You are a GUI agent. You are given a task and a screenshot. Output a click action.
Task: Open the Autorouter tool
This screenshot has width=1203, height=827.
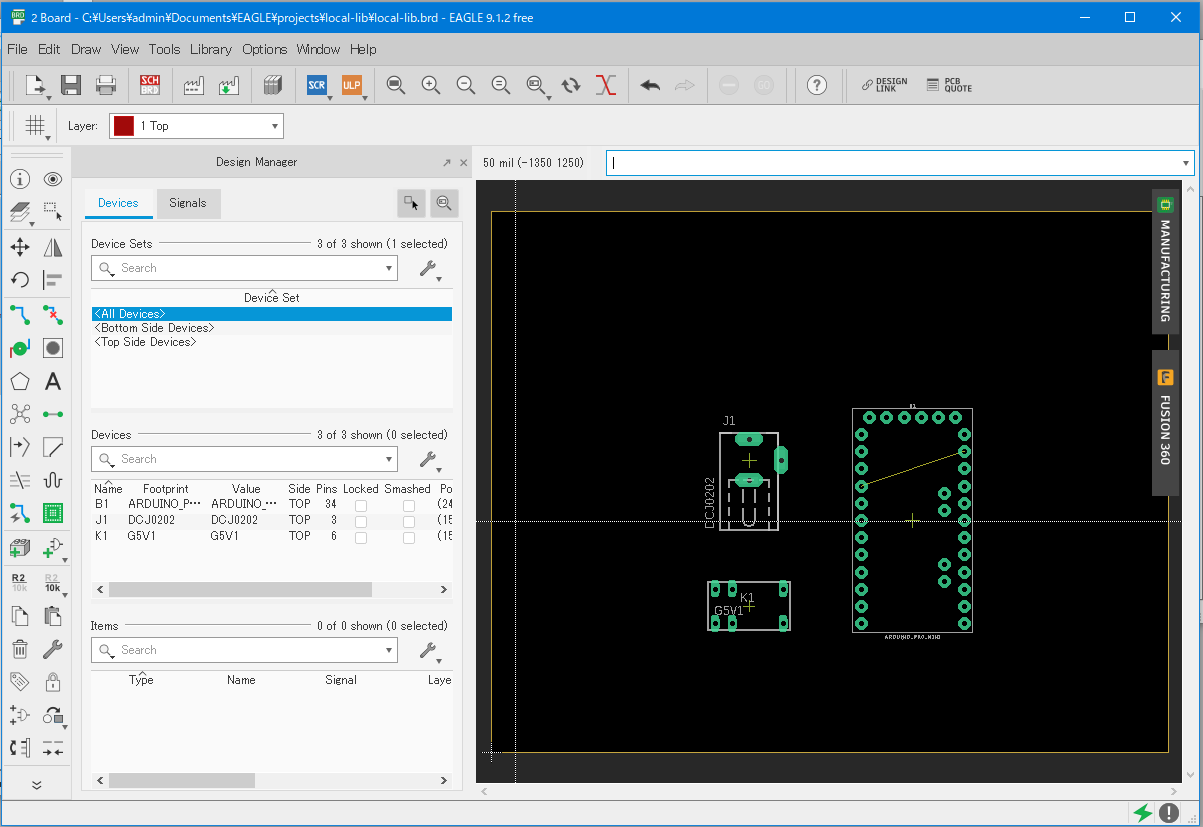pos(53,514)
